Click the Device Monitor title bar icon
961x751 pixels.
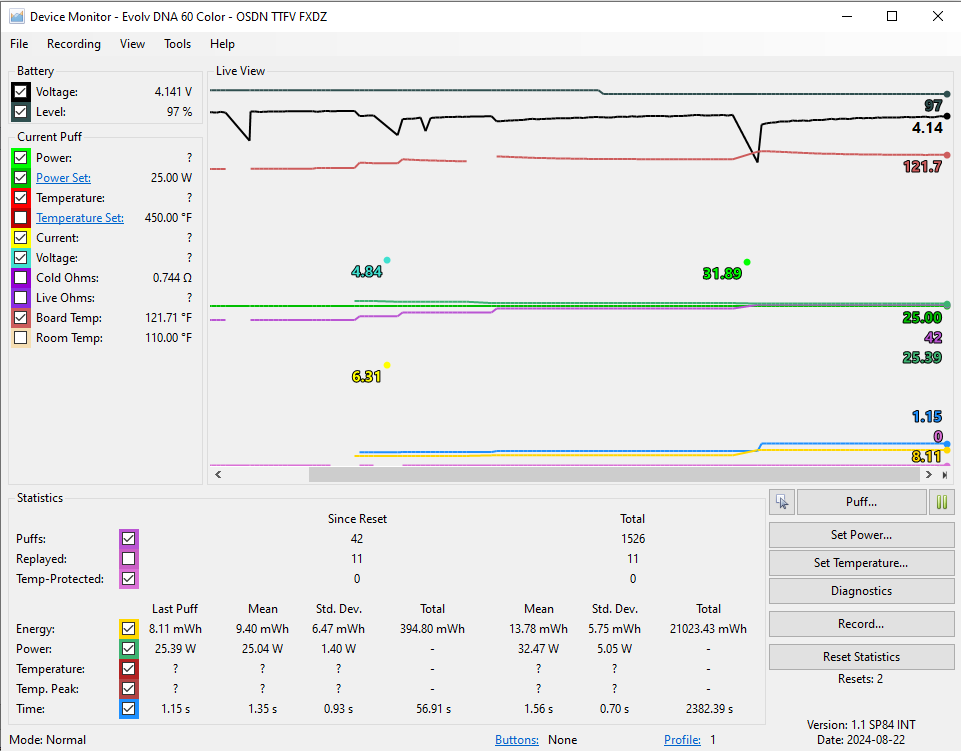click(16, 16)
